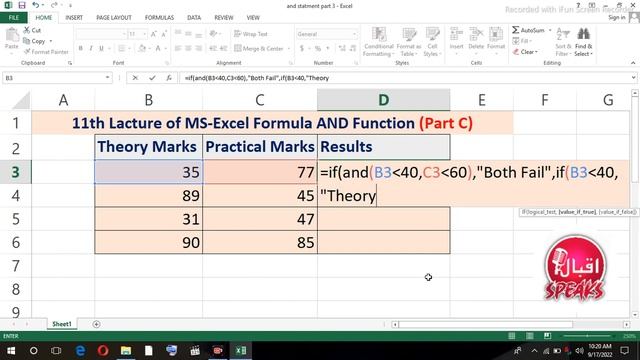Toggle Underline formatting

pos(101,49)
